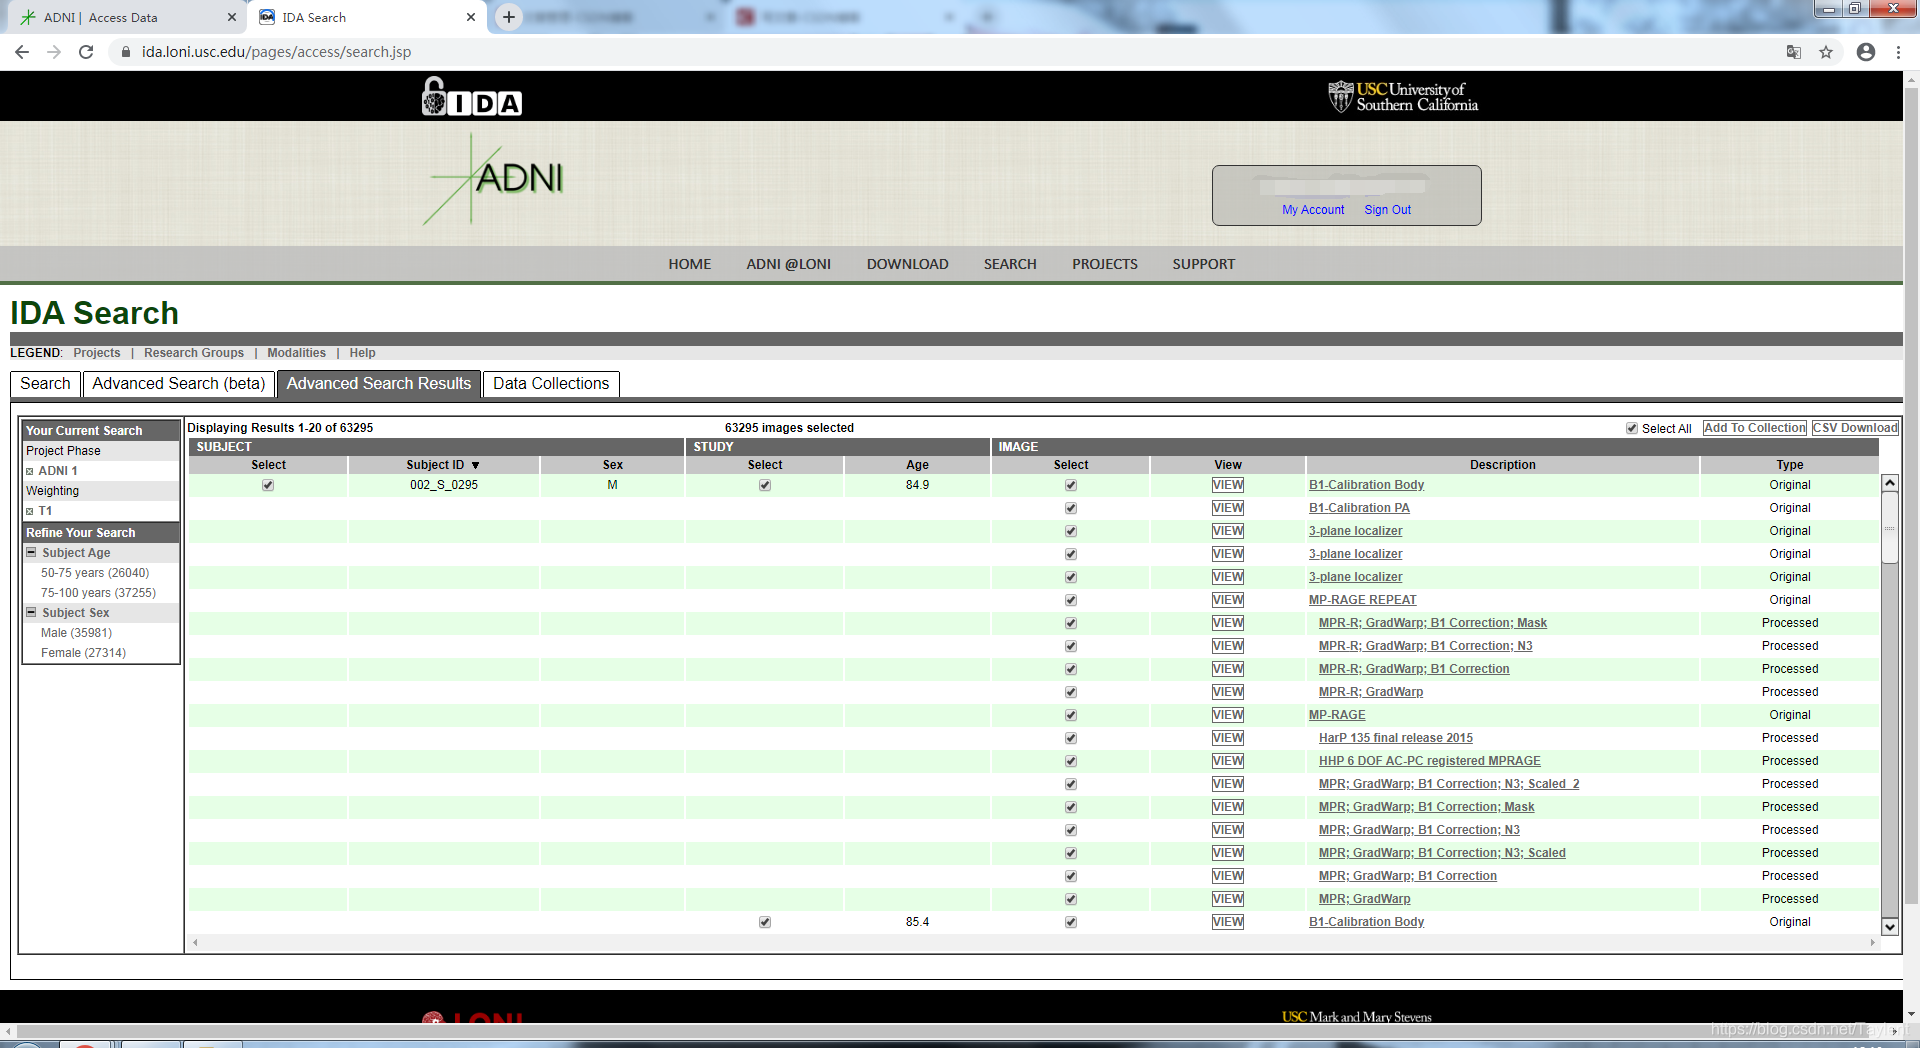The height and width of the screenshot is (1048, 1920).
Task: Uncheck image checkbox for B1-Calibration PA
Action: coord(1071,508)
